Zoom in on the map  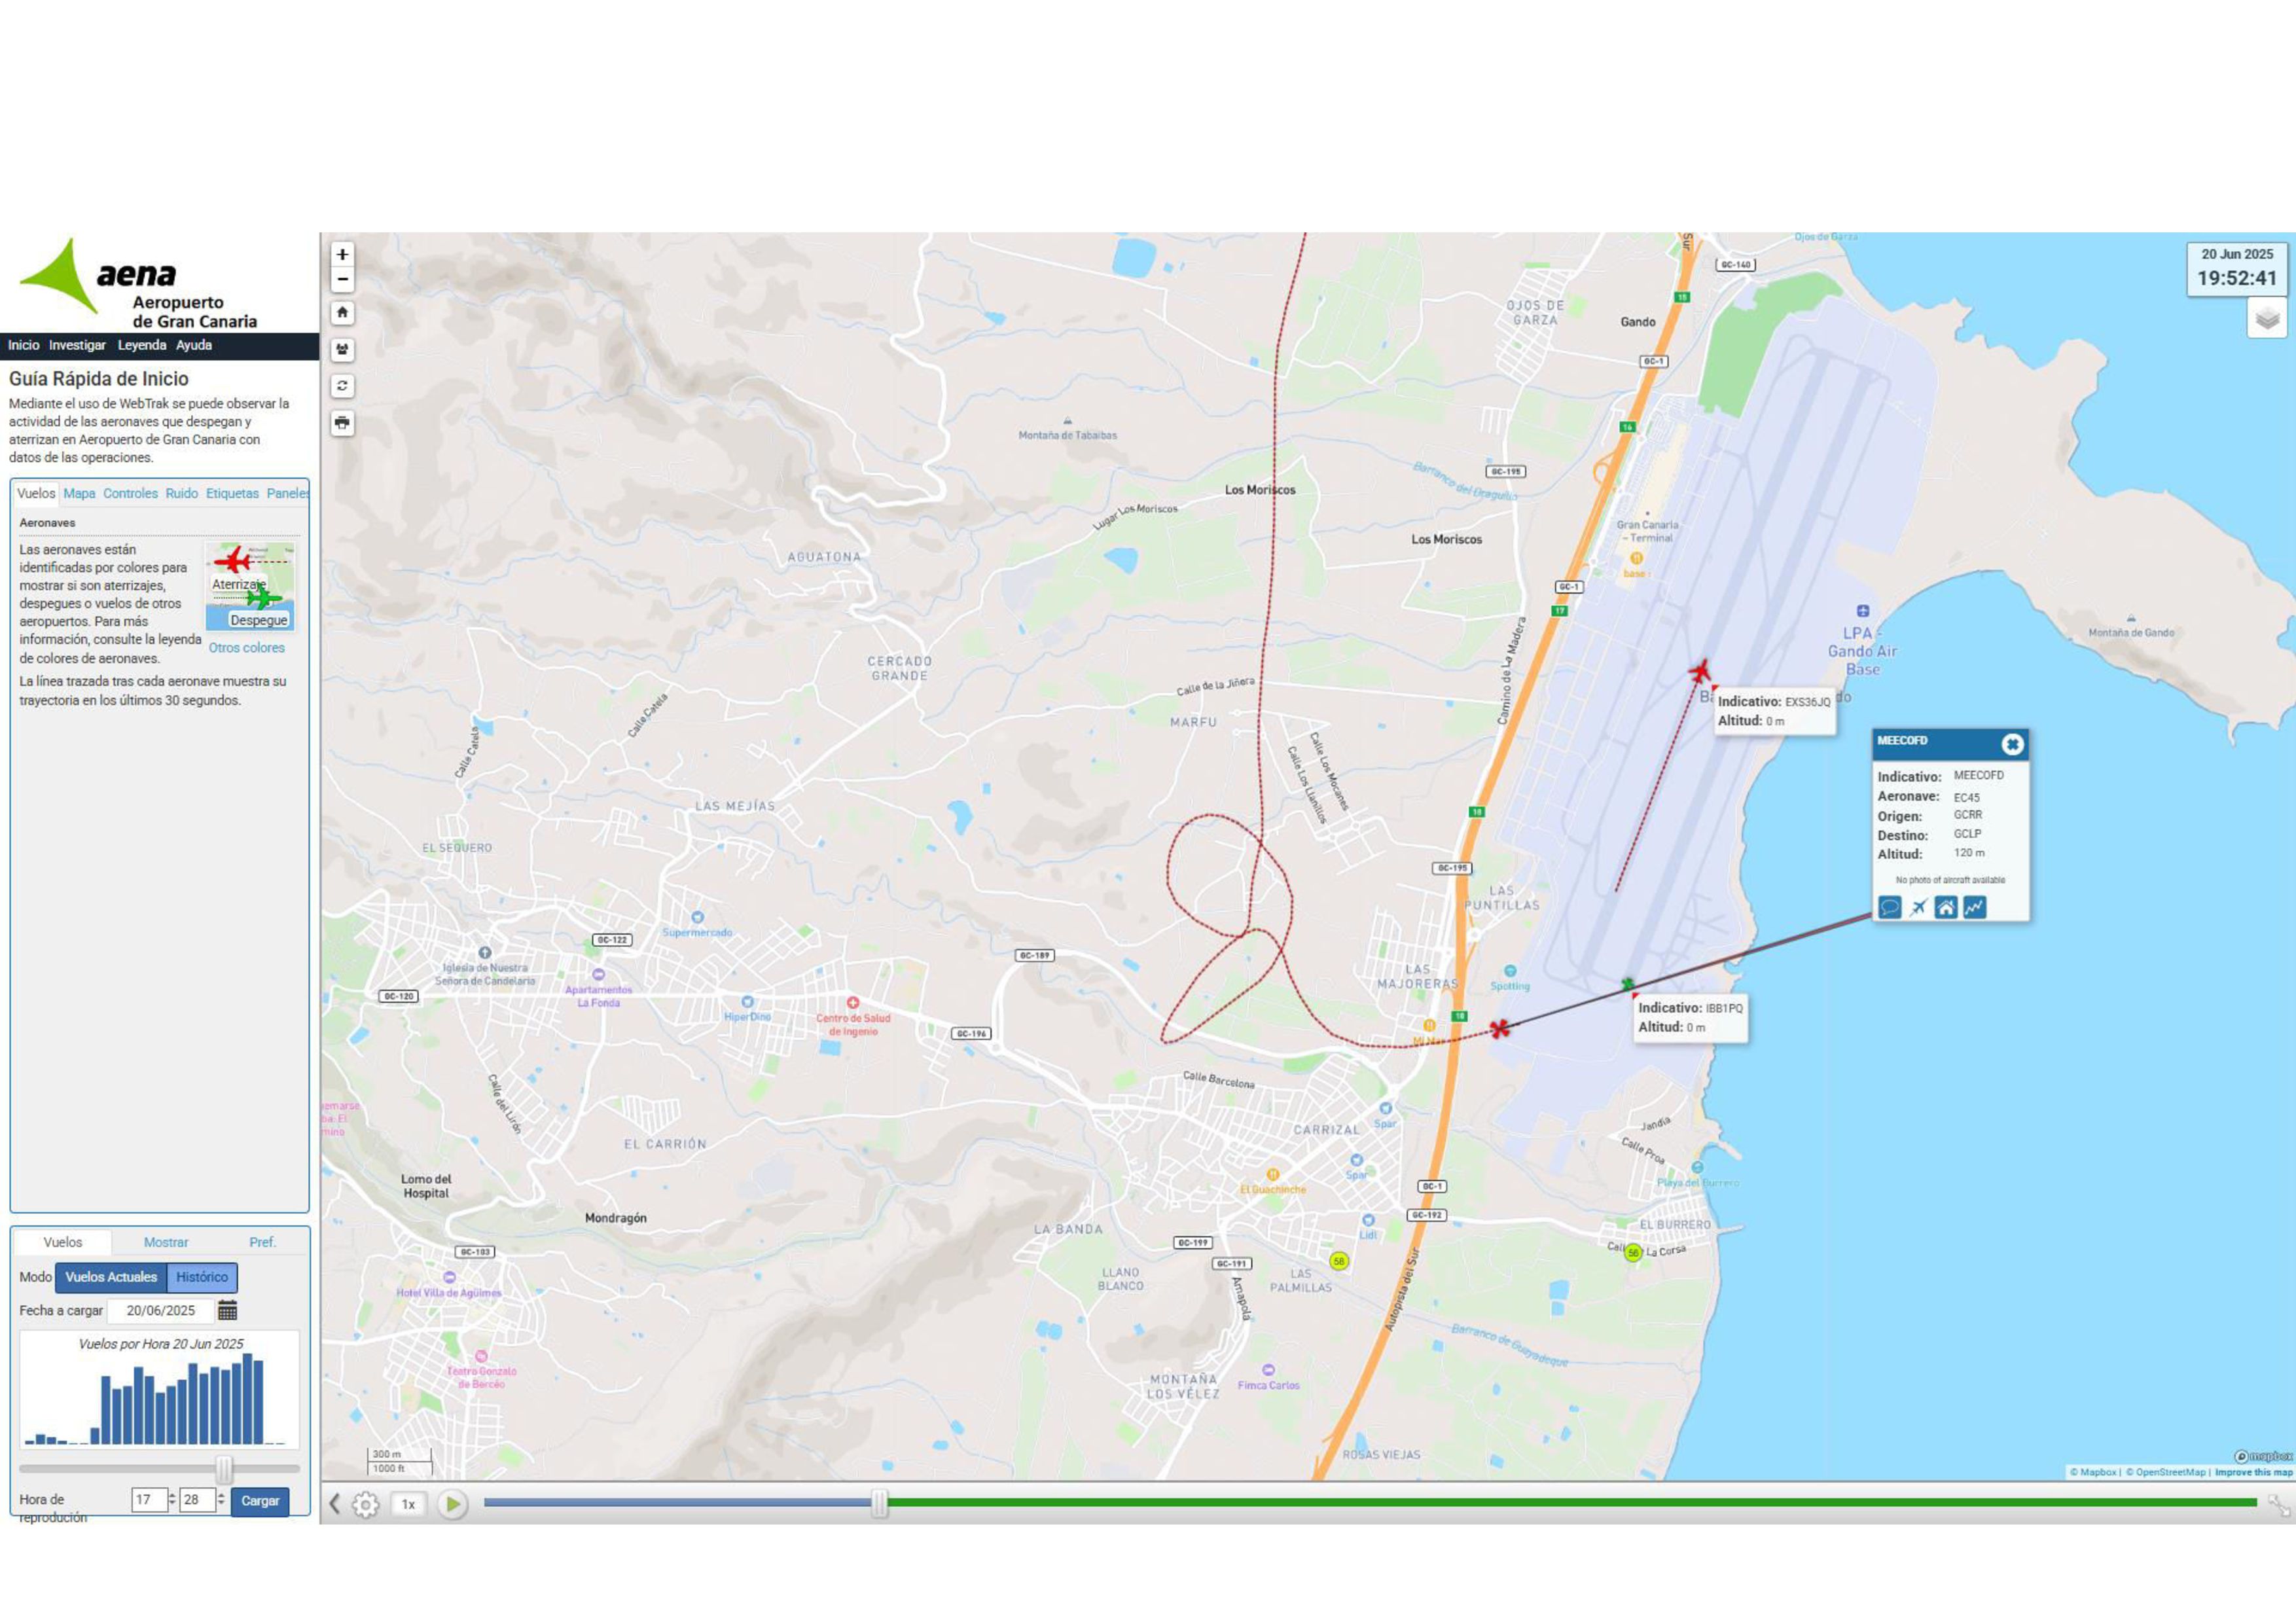[x=342, y=255]
